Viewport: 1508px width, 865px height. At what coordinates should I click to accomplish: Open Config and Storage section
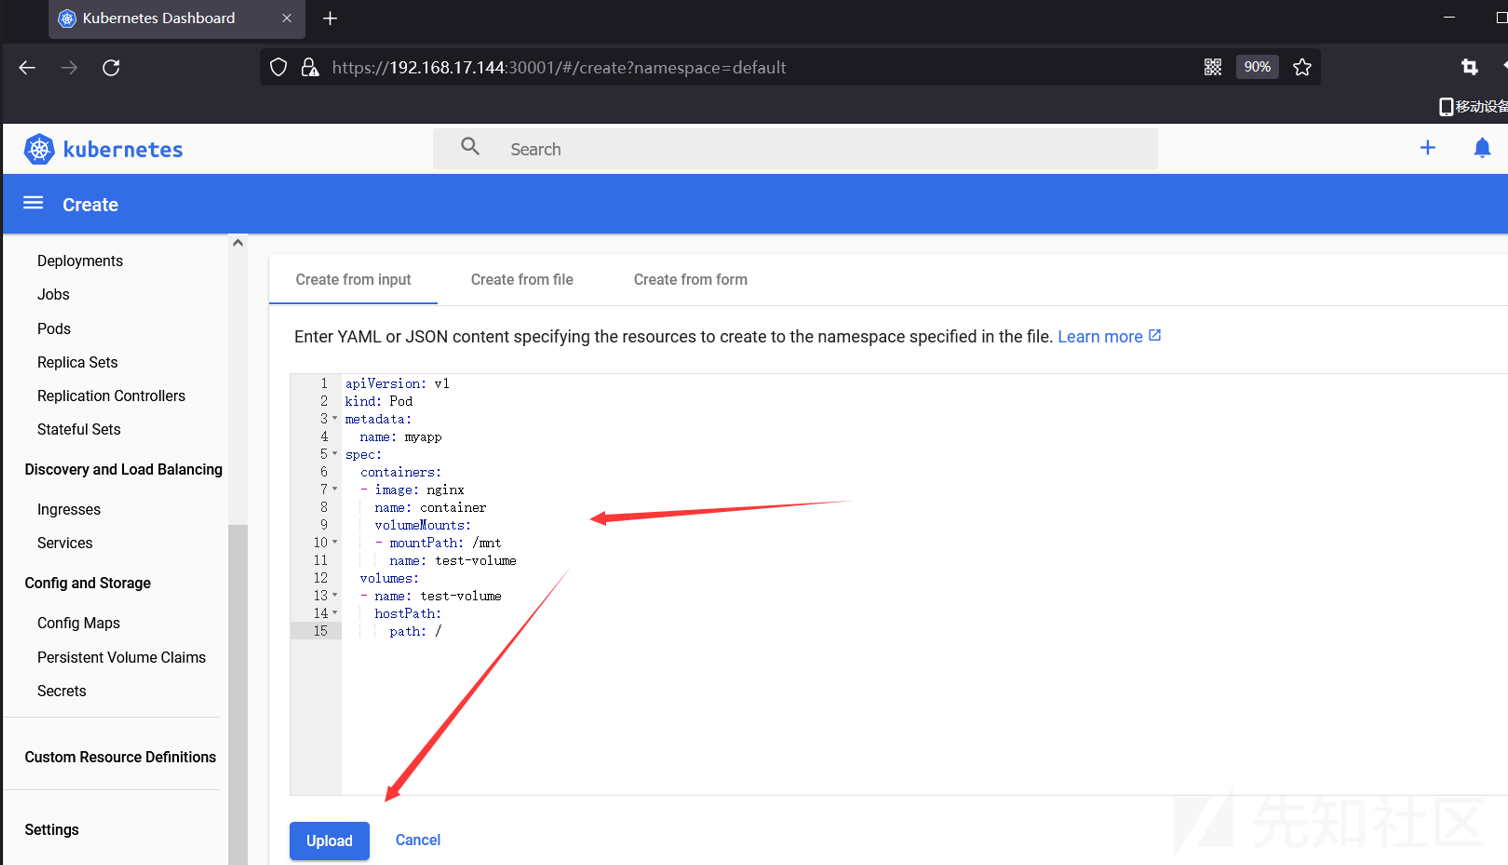coord(88,583)
